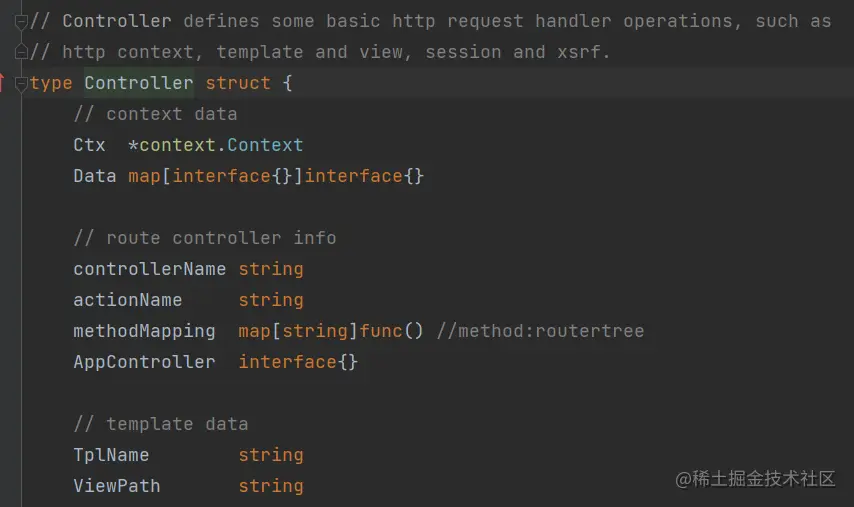Click the //method:routertree comment

(540, 331)
